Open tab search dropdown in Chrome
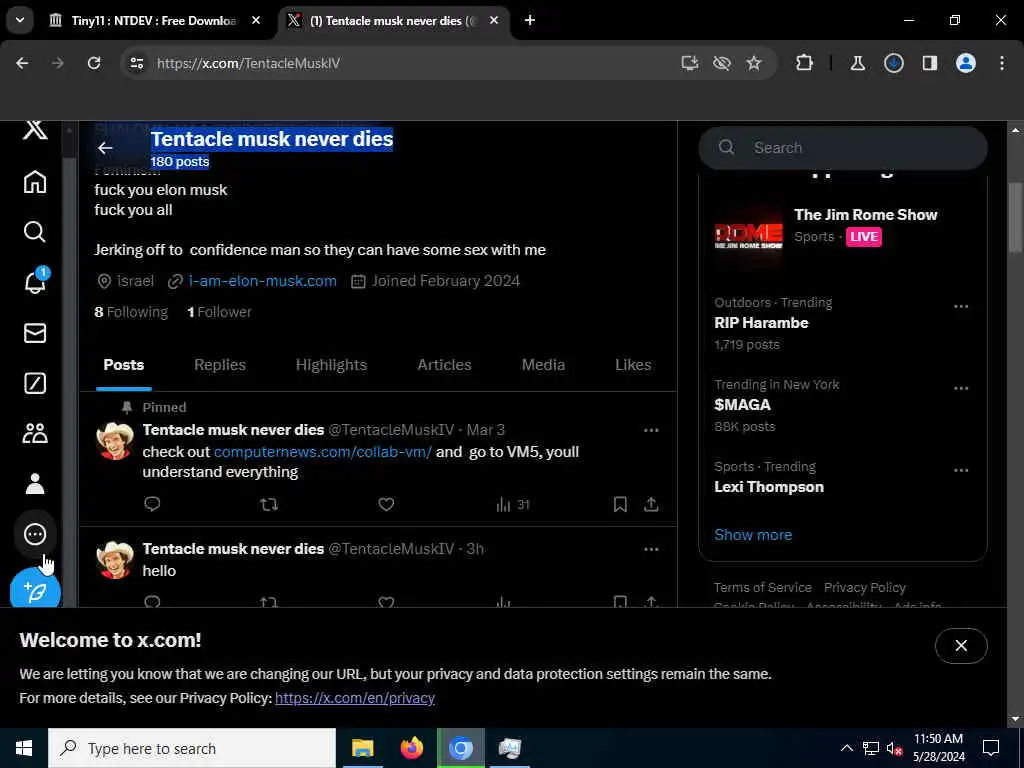 coord(20,20)
